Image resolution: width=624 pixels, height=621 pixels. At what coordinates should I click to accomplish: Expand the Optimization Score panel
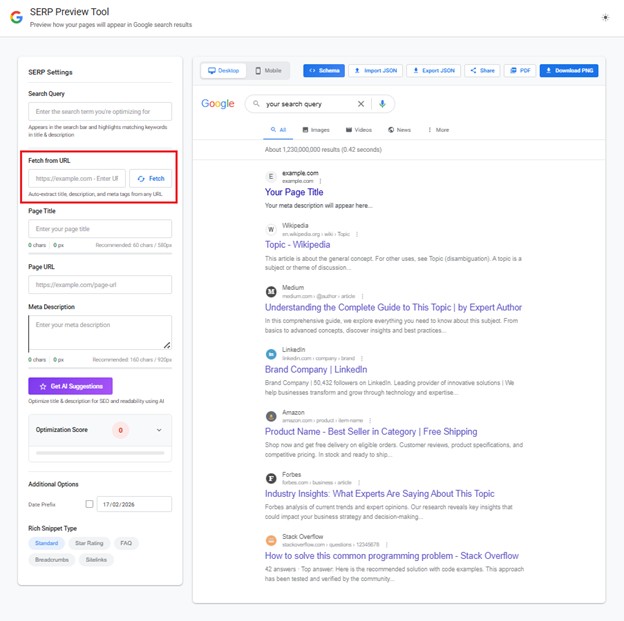point(159,430)
